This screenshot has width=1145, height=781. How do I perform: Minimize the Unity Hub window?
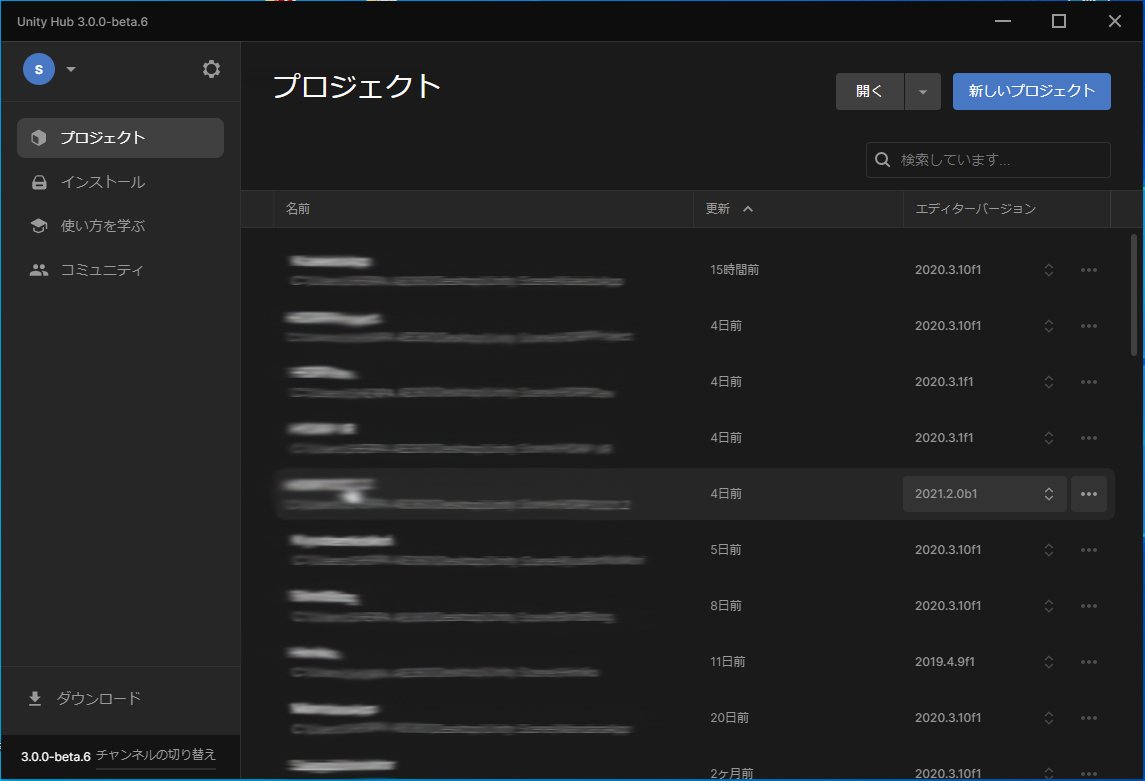[1003, 21]
